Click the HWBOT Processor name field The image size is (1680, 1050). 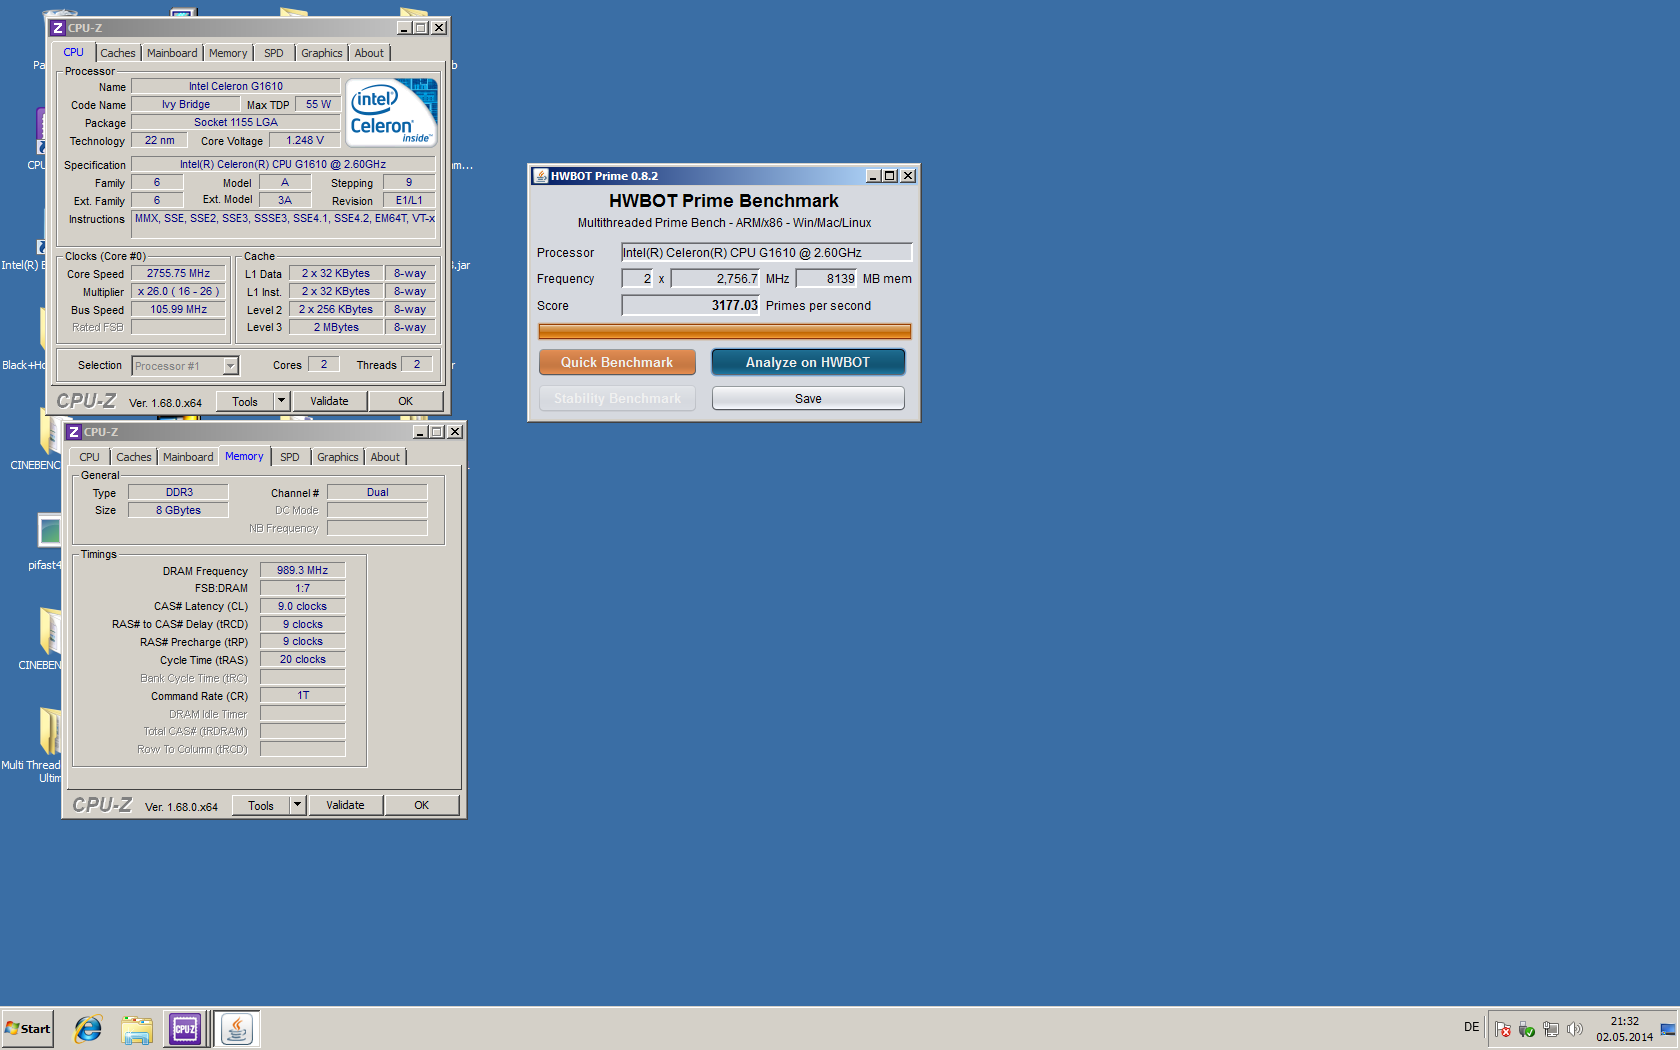coord(766,252)
